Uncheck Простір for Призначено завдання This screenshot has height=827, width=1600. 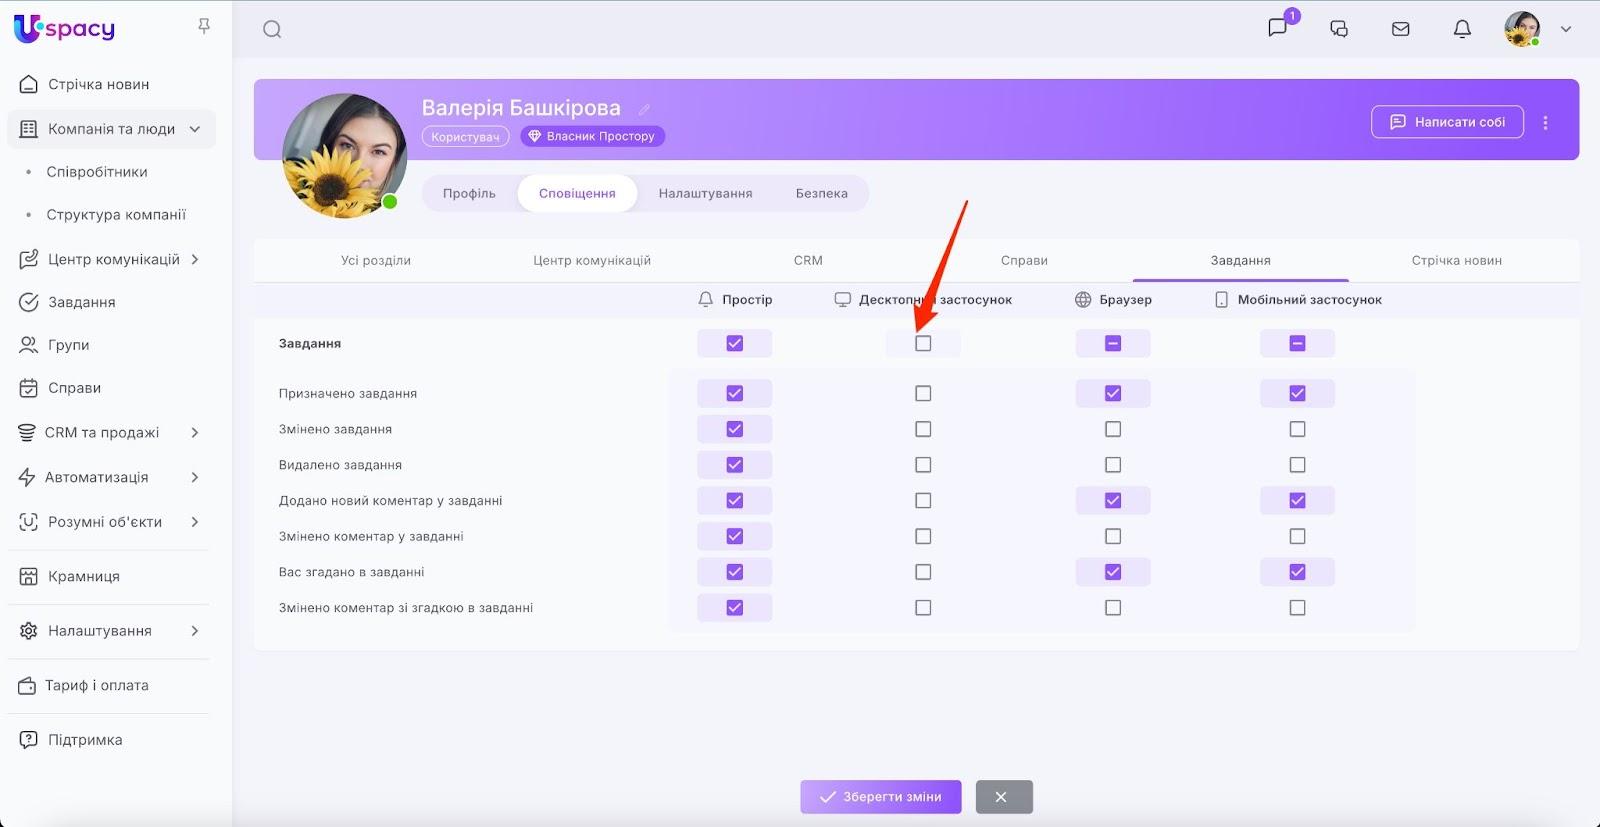pyautogui.click(x=735, y=393)
